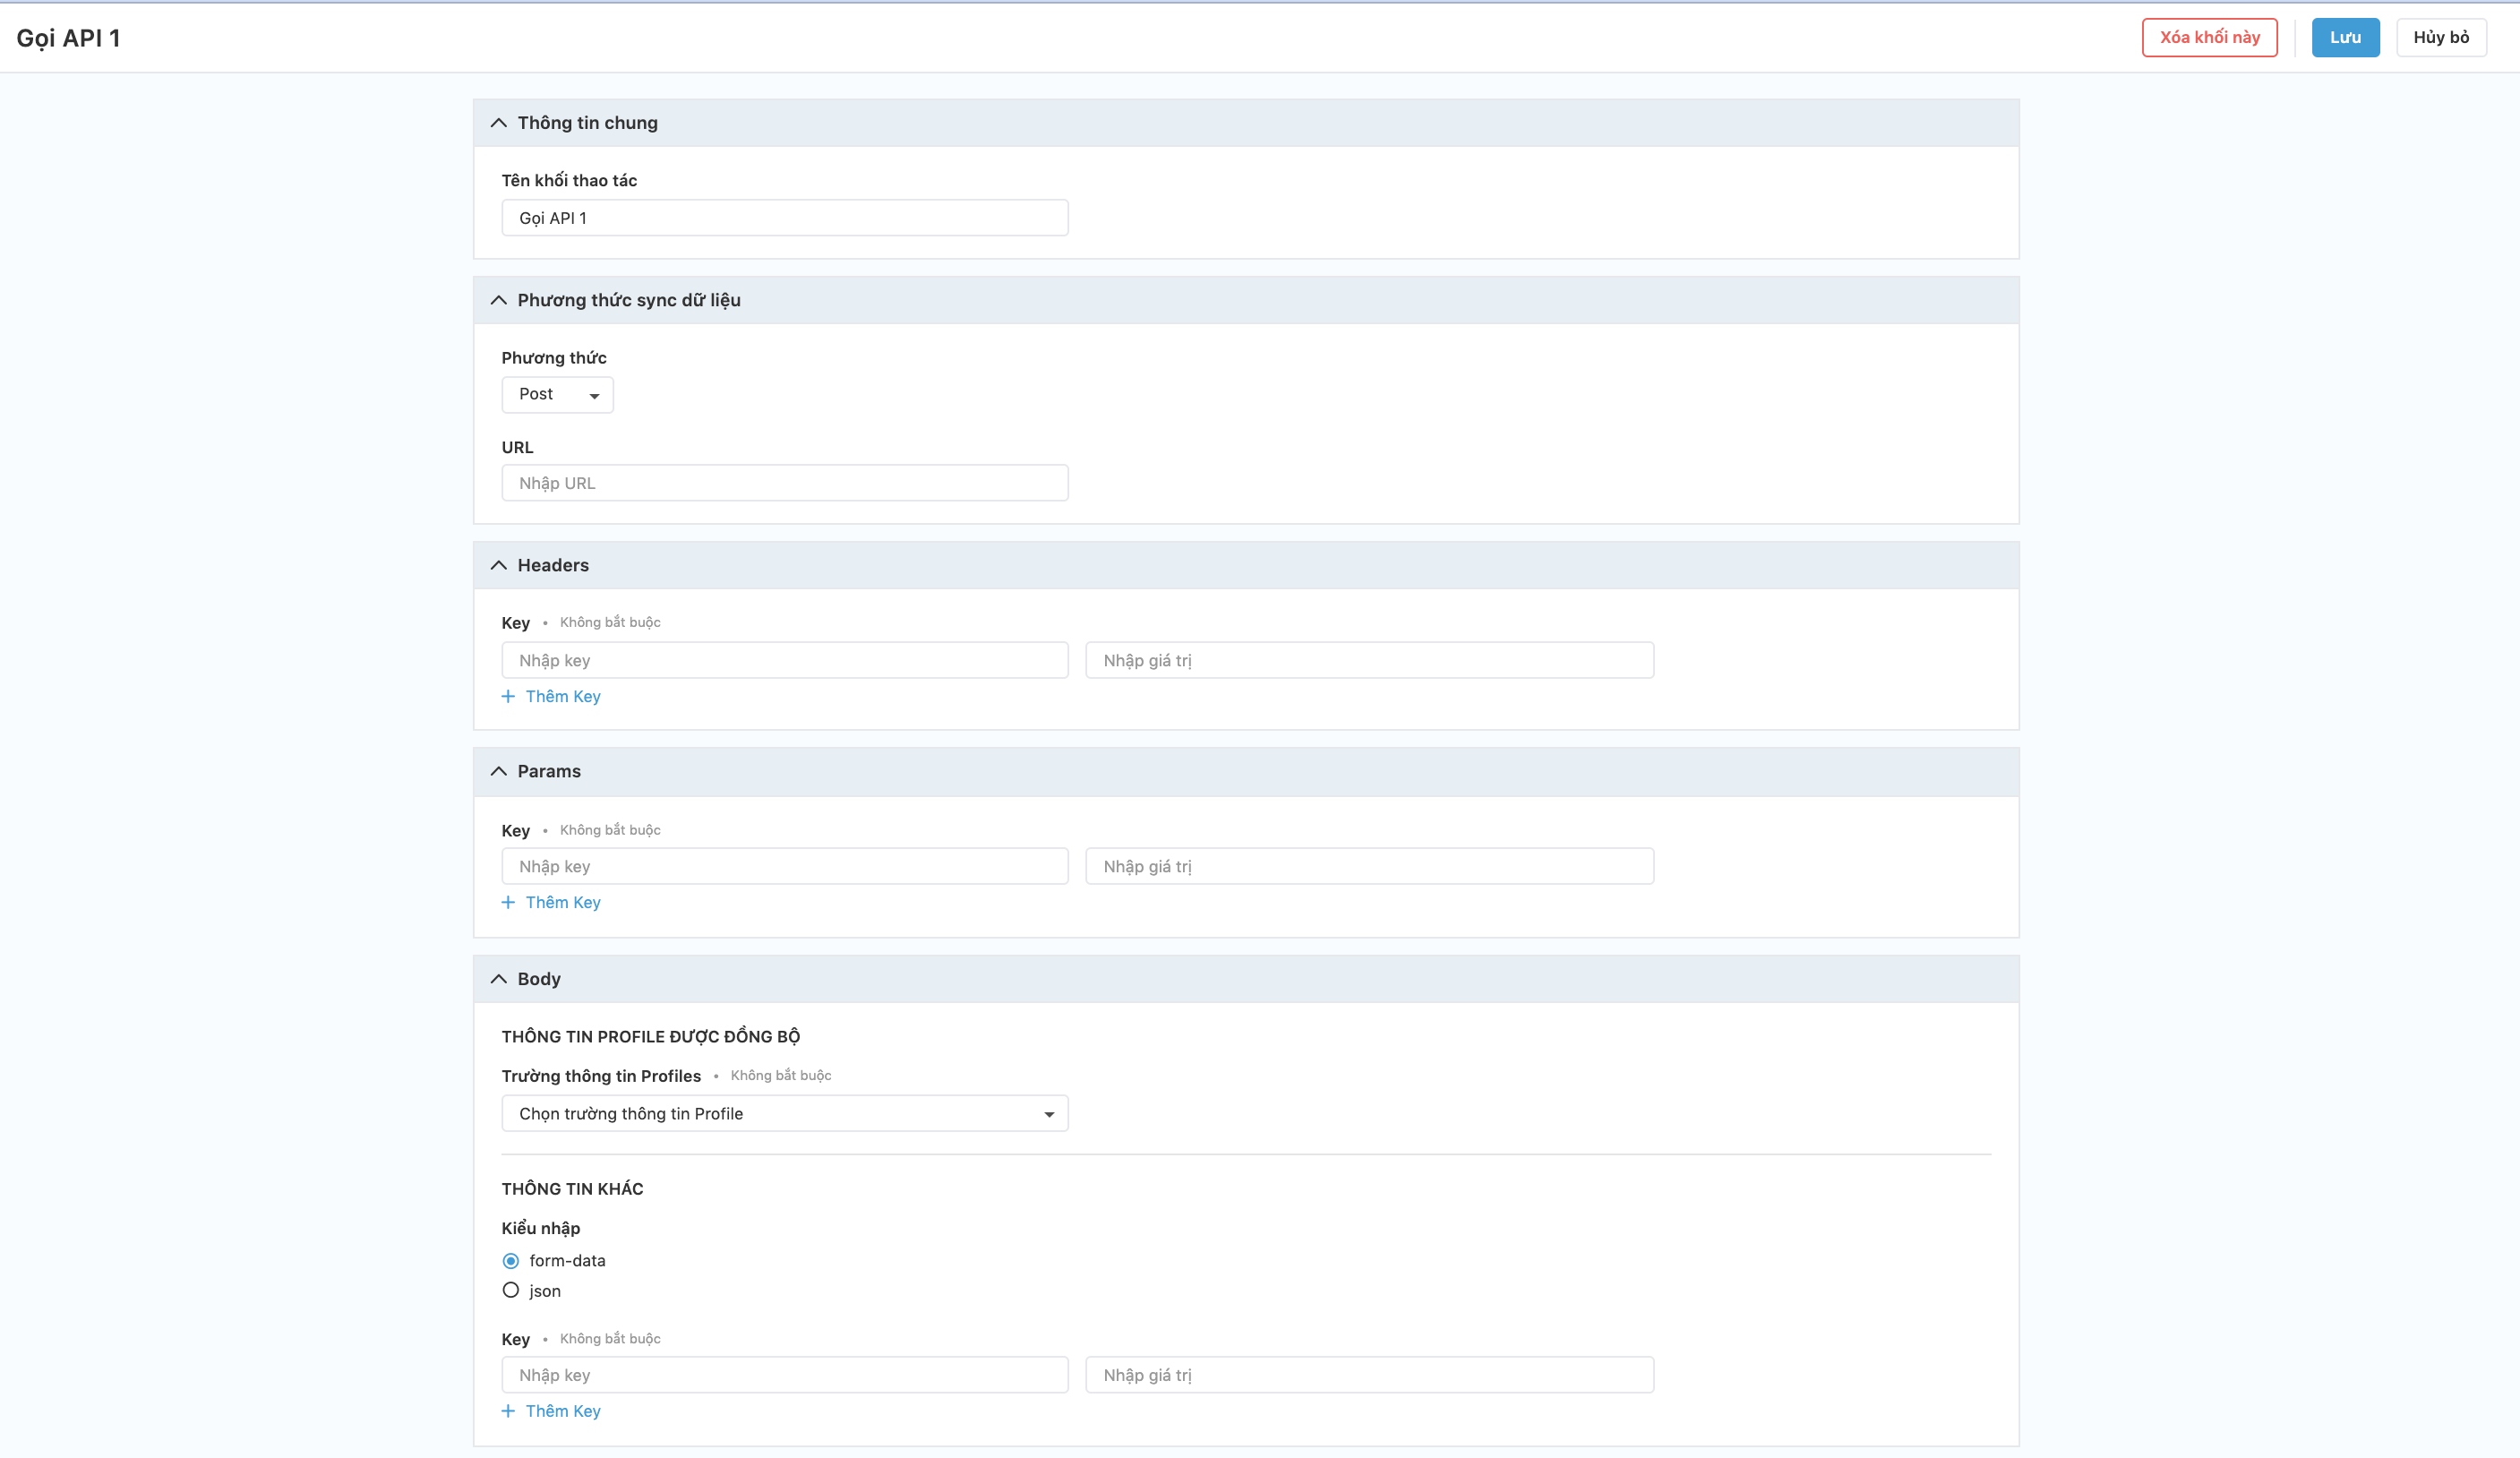Collapse the Phương thức sync dữ liệu chevron
This screenshot has height=1458, width=2520.
(x=498, y=300)
